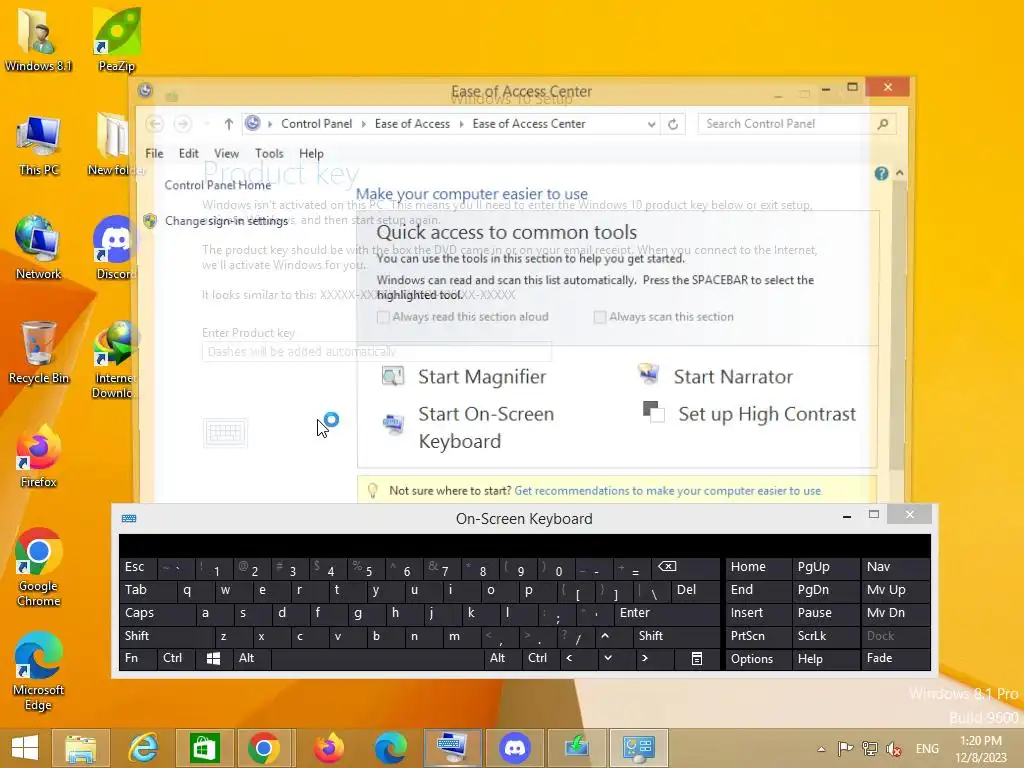Toggle ScrLk on the On-Screen Keyboard
This screenshot has width=1024, height=768.
click(824, 636)
